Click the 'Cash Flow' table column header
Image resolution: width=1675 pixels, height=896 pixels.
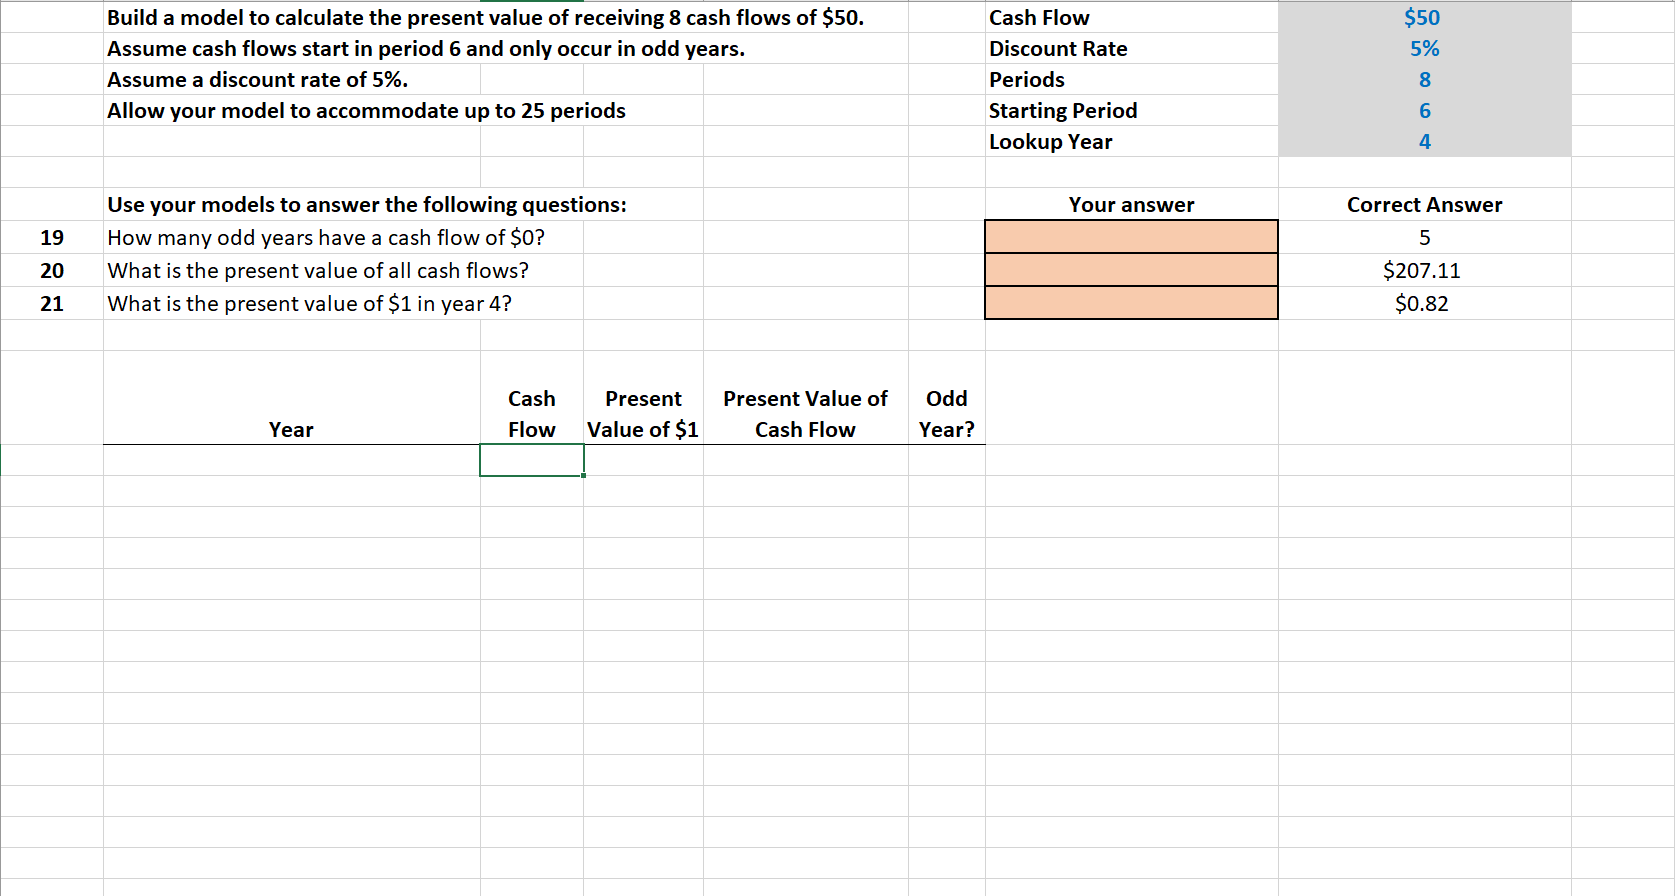pyautogui.click(x=531, y=413)
